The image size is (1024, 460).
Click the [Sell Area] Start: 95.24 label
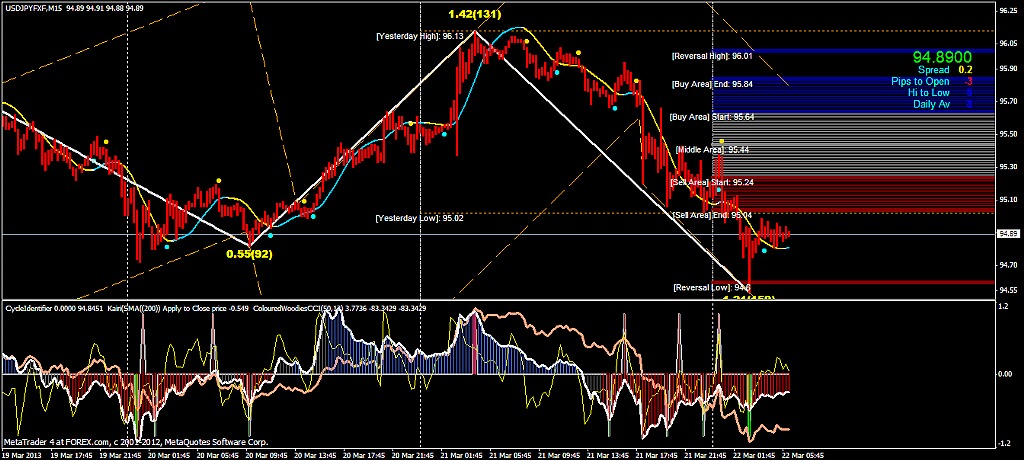[x=712, y=182]
